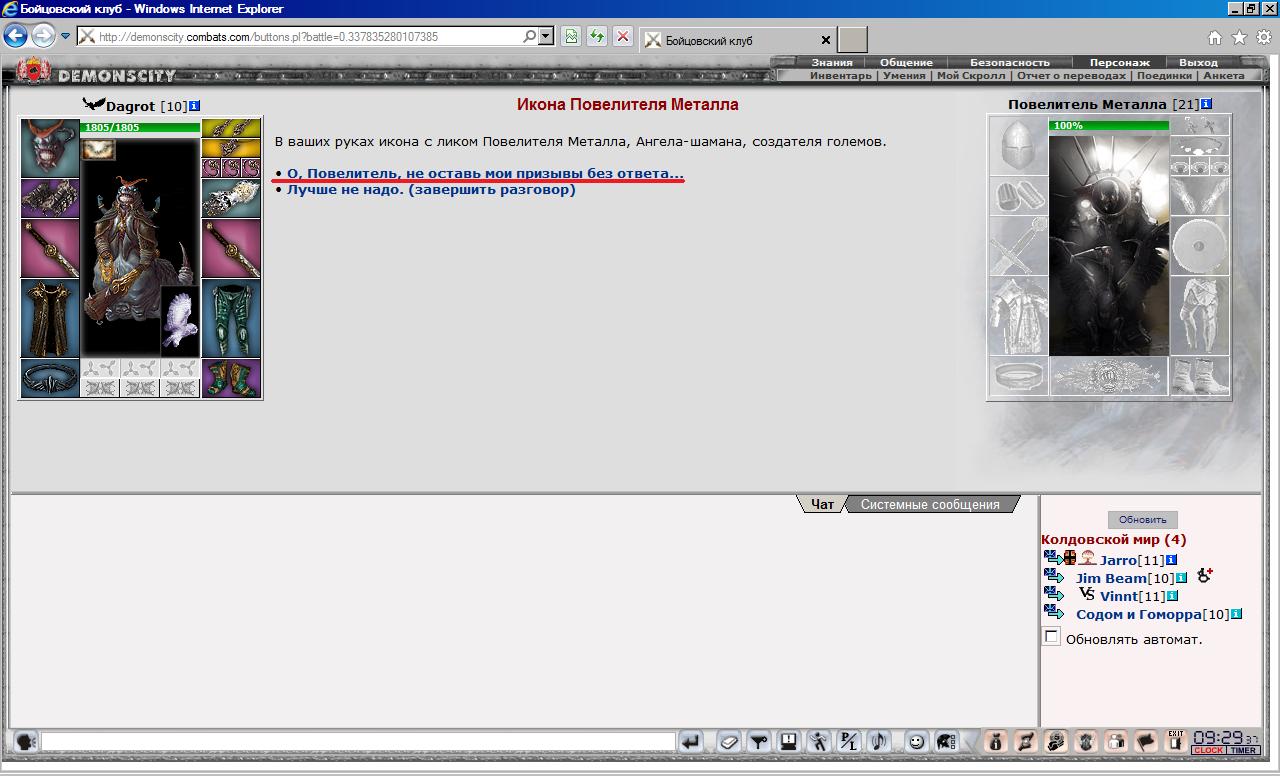Viewport: 1280px width, 777px height.
Task: Click Повелитель Металла empty shield slot
Action: tap(1200, 246)
